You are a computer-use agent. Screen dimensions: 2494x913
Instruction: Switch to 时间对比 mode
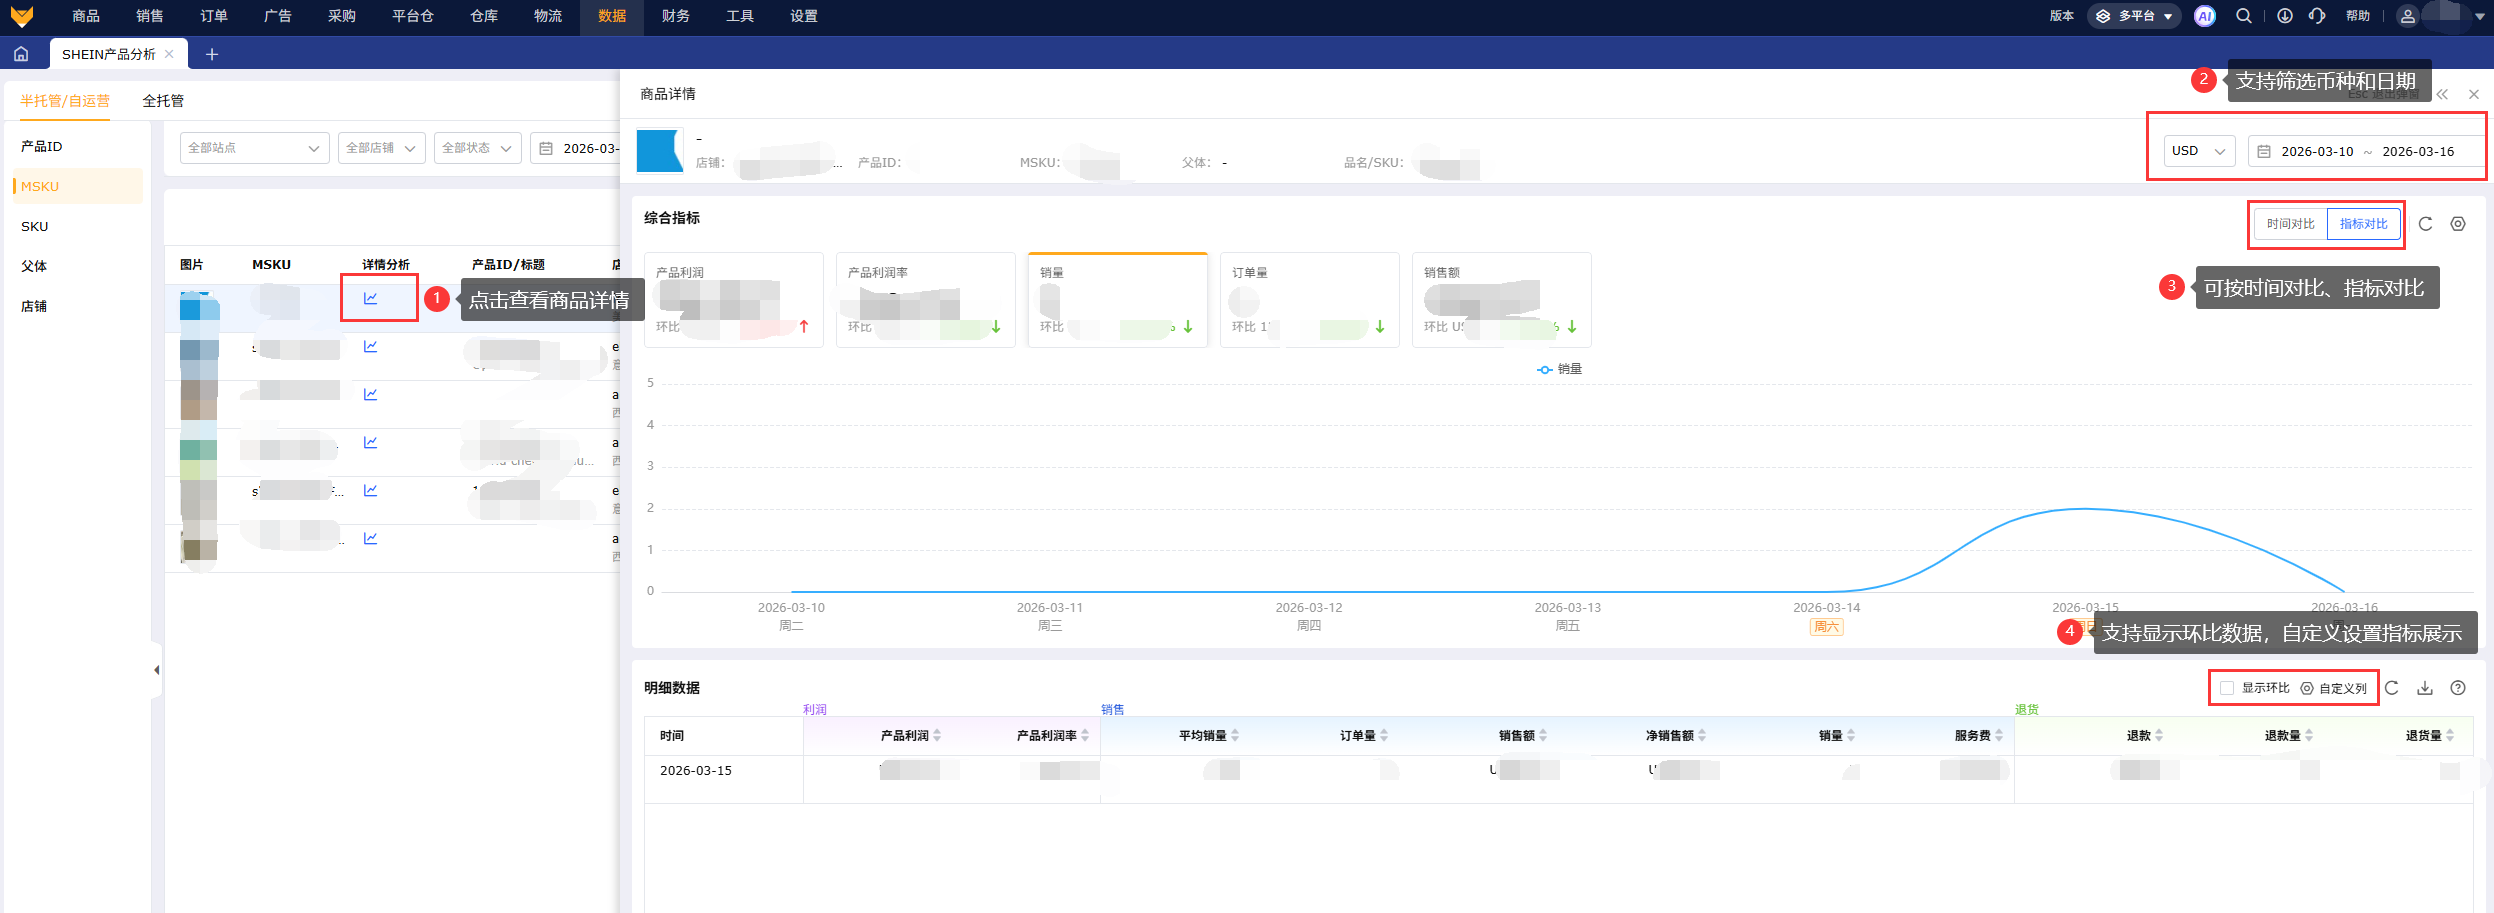click(x=2290, y=224)
